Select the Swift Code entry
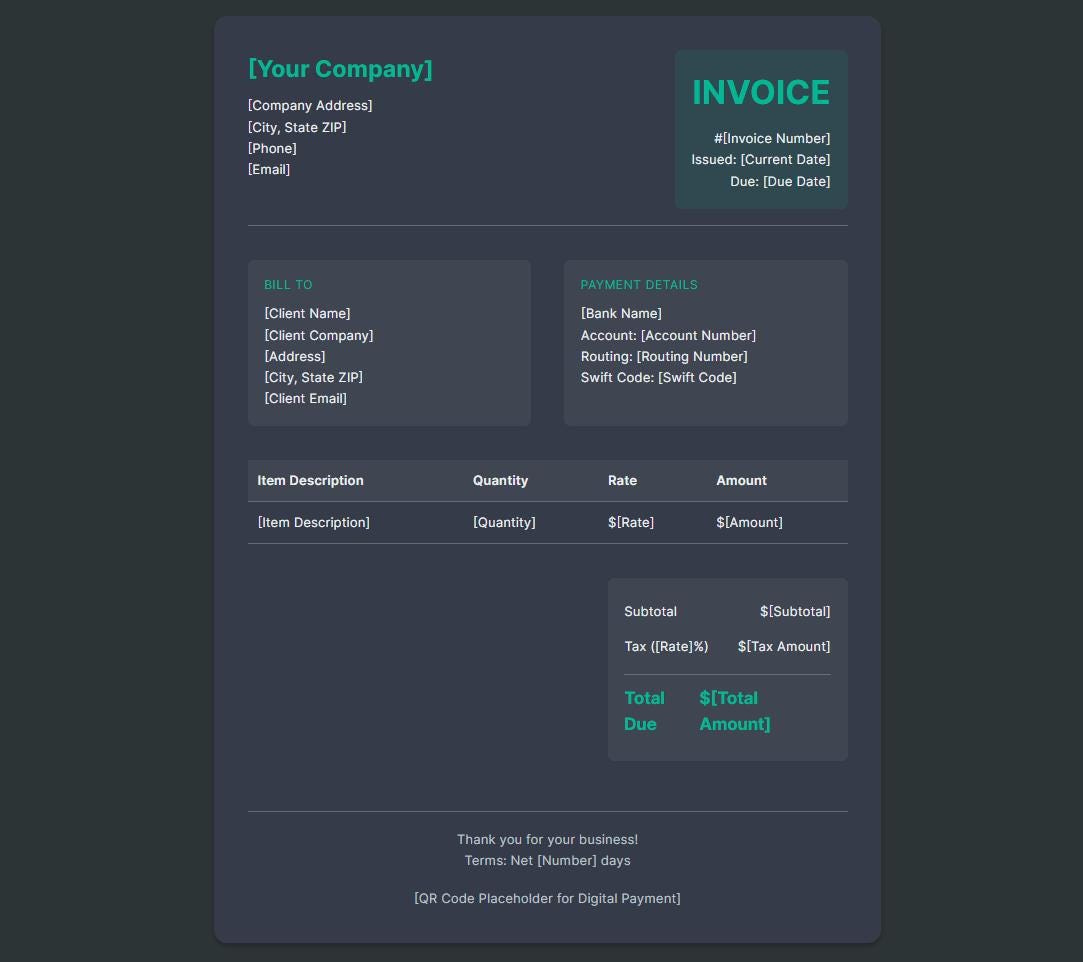1083x962 pixels. 659,377
